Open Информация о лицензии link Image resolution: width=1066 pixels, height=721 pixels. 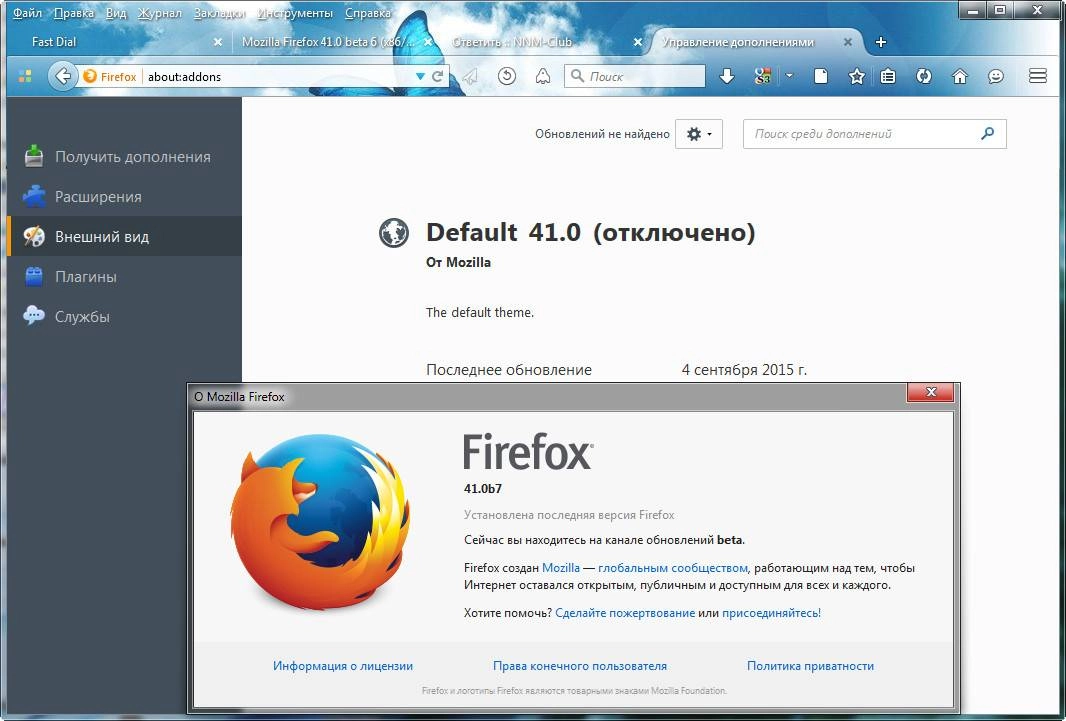(x=343, y=666)
